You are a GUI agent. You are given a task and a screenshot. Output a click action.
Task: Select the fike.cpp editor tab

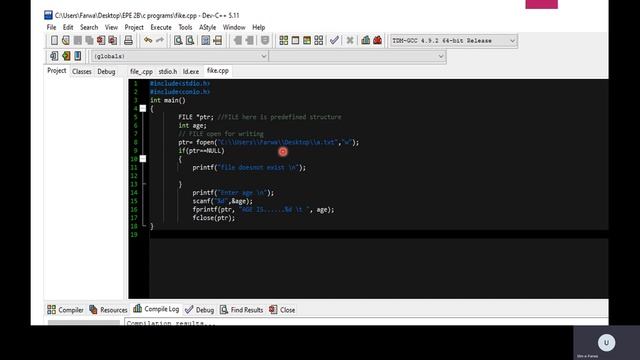point(218,71)
